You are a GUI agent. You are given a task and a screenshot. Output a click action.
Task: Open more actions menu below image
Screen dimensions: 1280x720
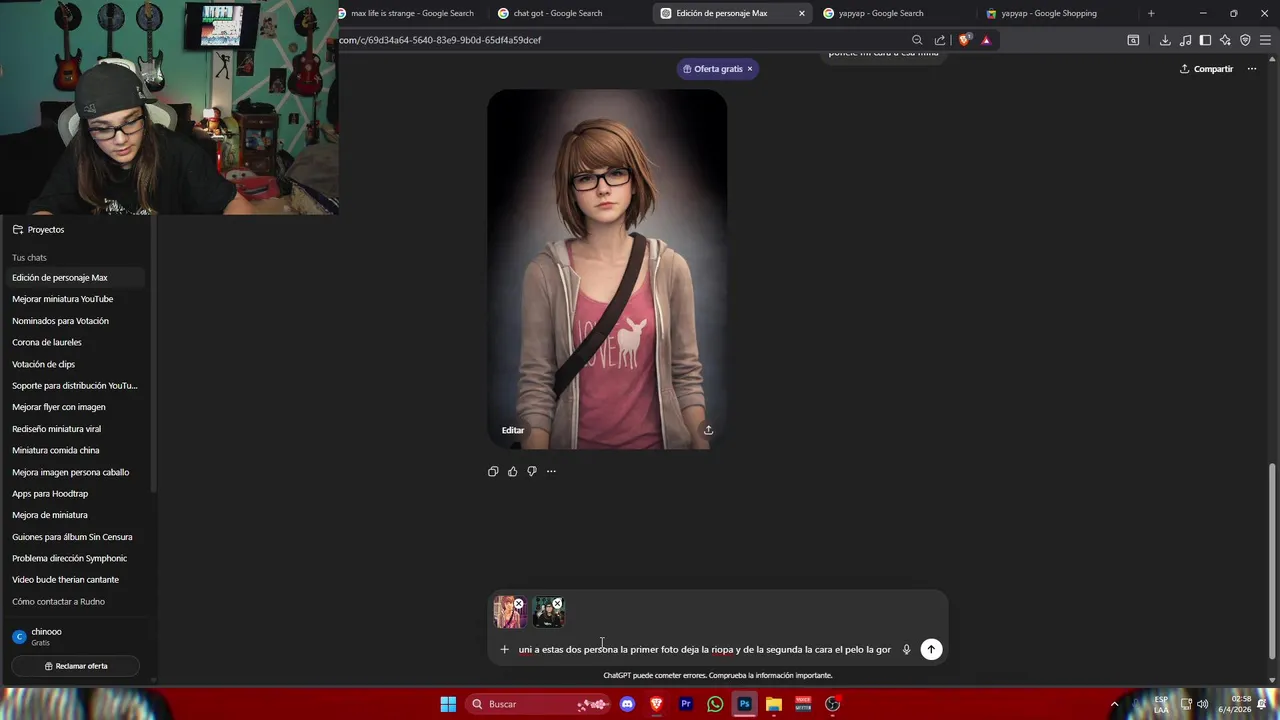point(551,471)
